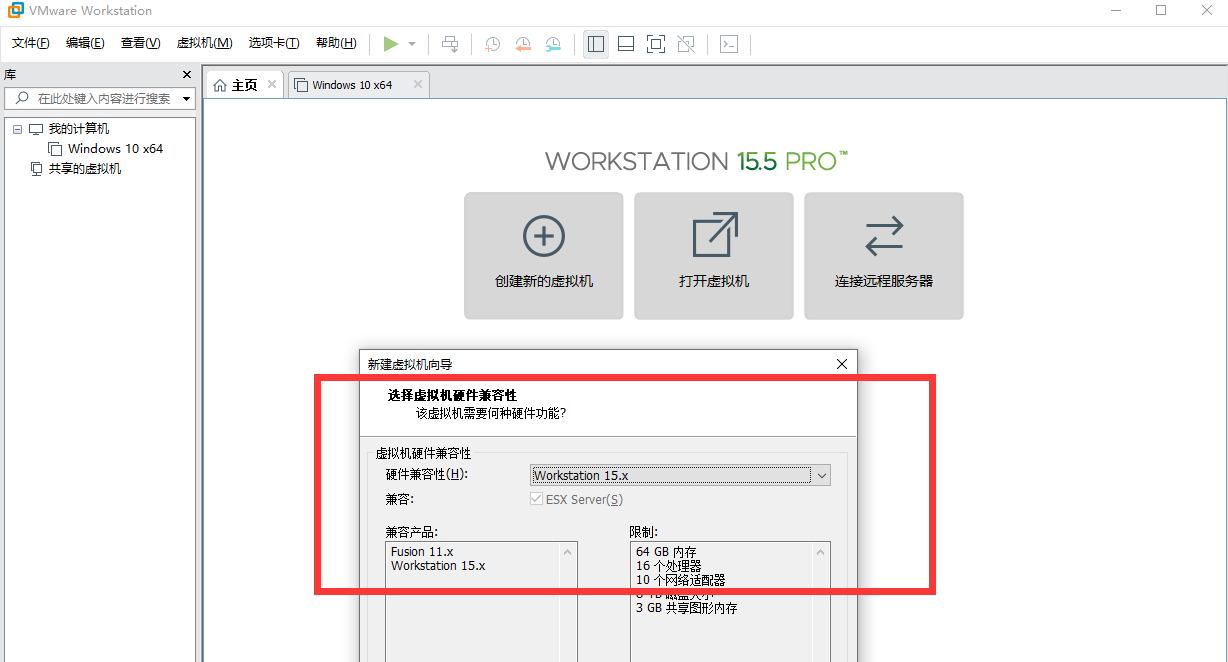Image resolution: width=1228 pixels, height=662 pixels.
Task: Click 16 个处理器 in the limits list
Action: 669,566
